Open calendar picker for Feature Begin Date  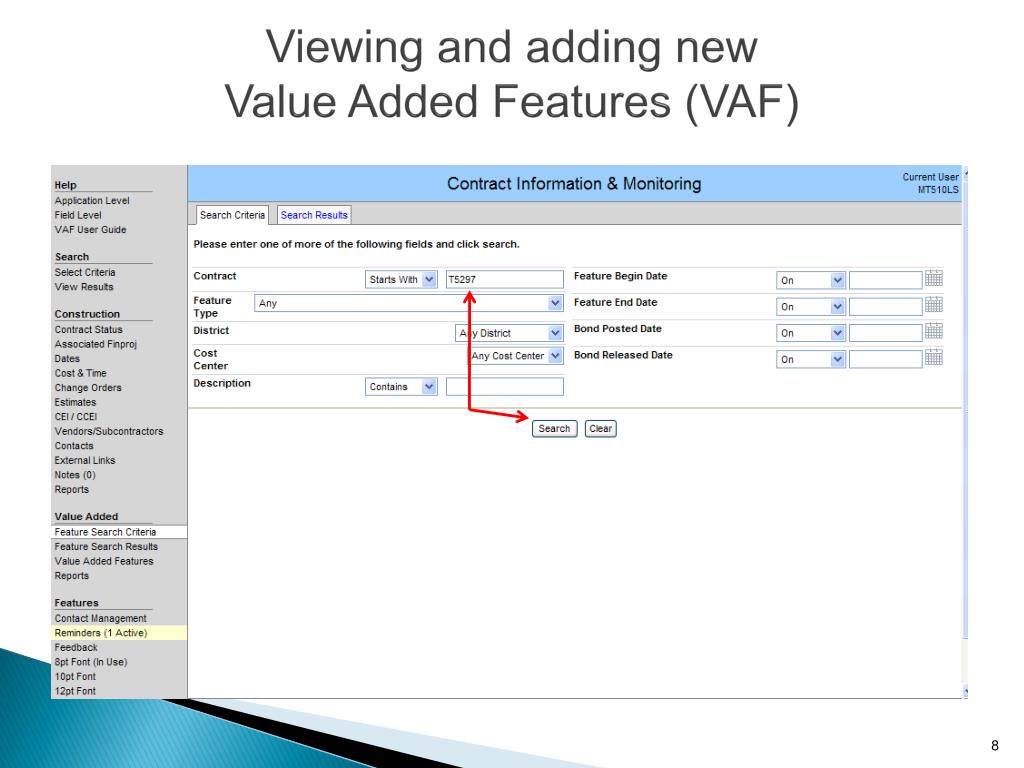tap(933, 278)
